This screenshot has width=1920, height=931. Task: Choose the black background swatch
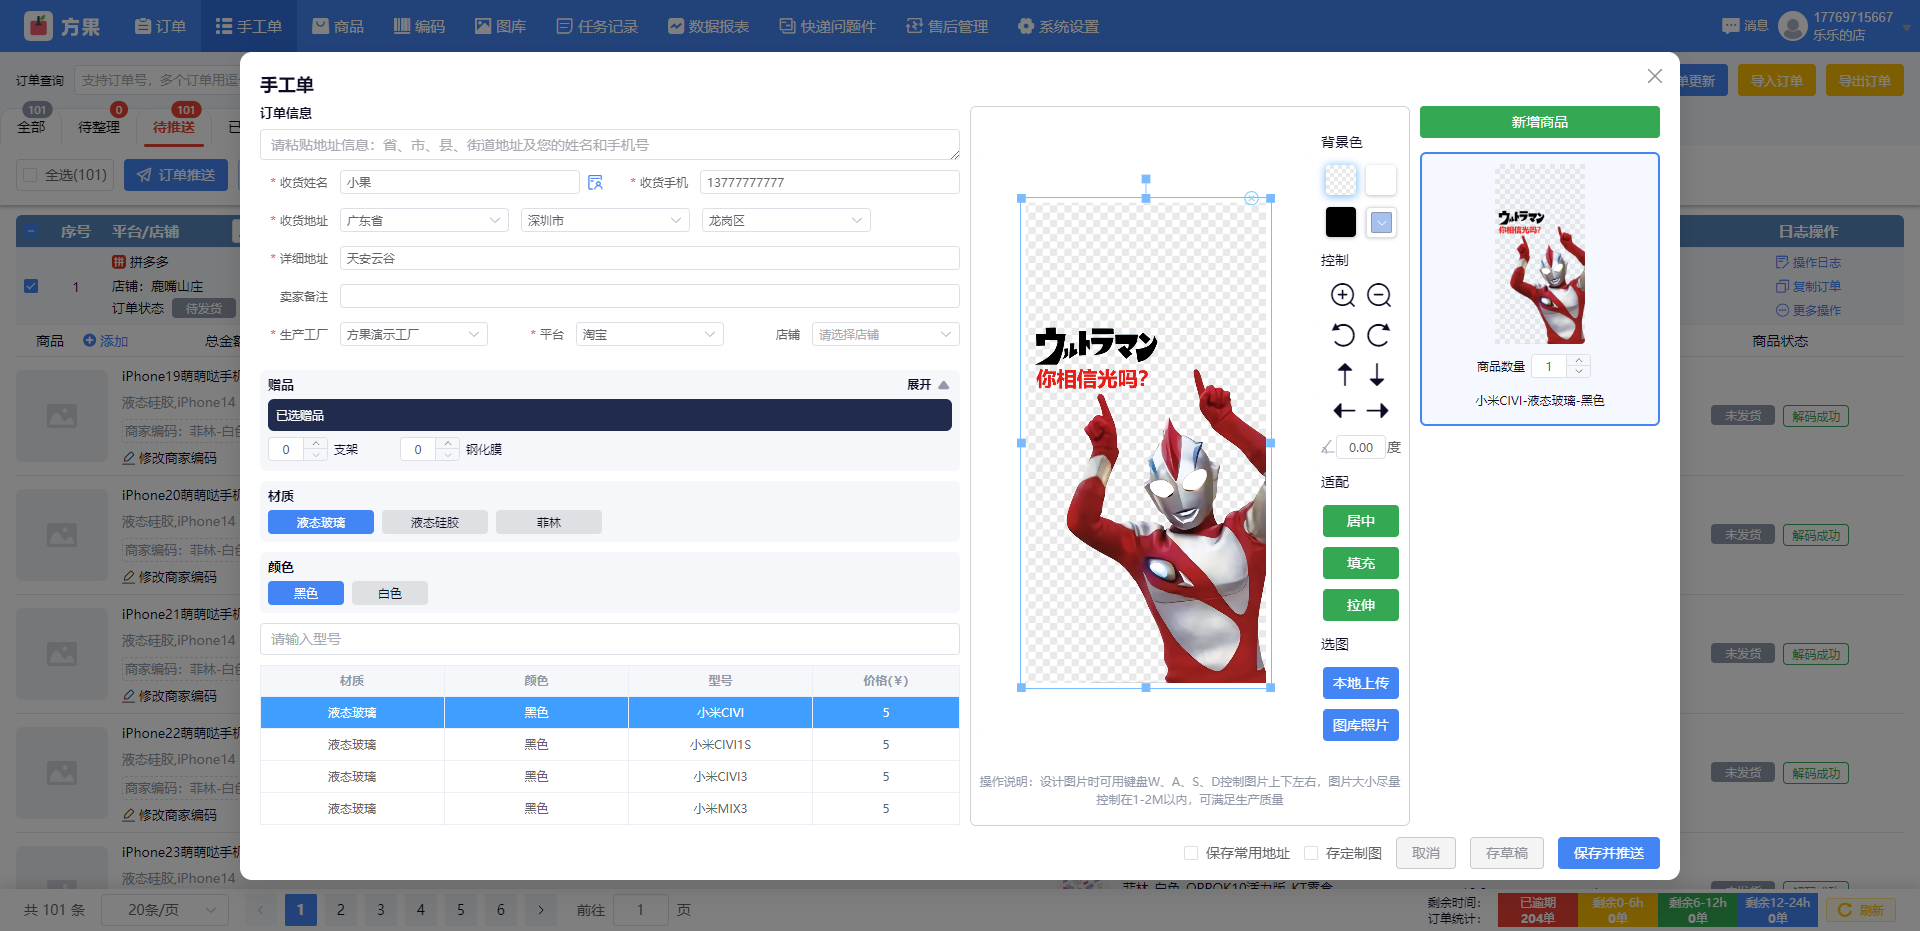pos(1341,222)
